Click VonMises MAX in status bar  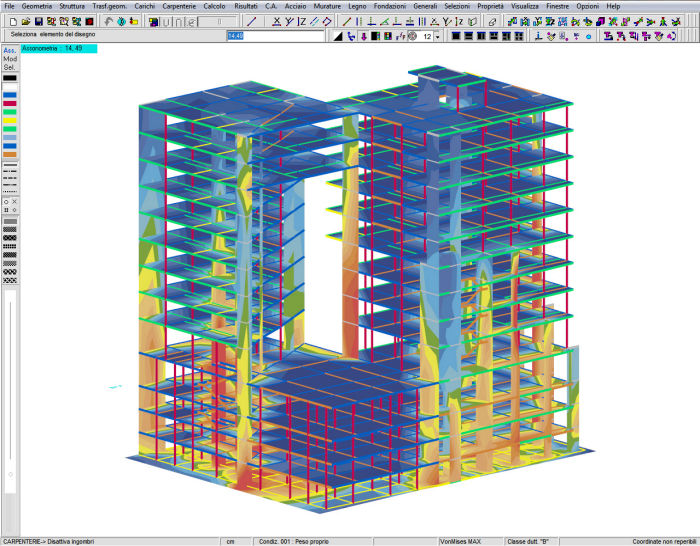(461, 541)
